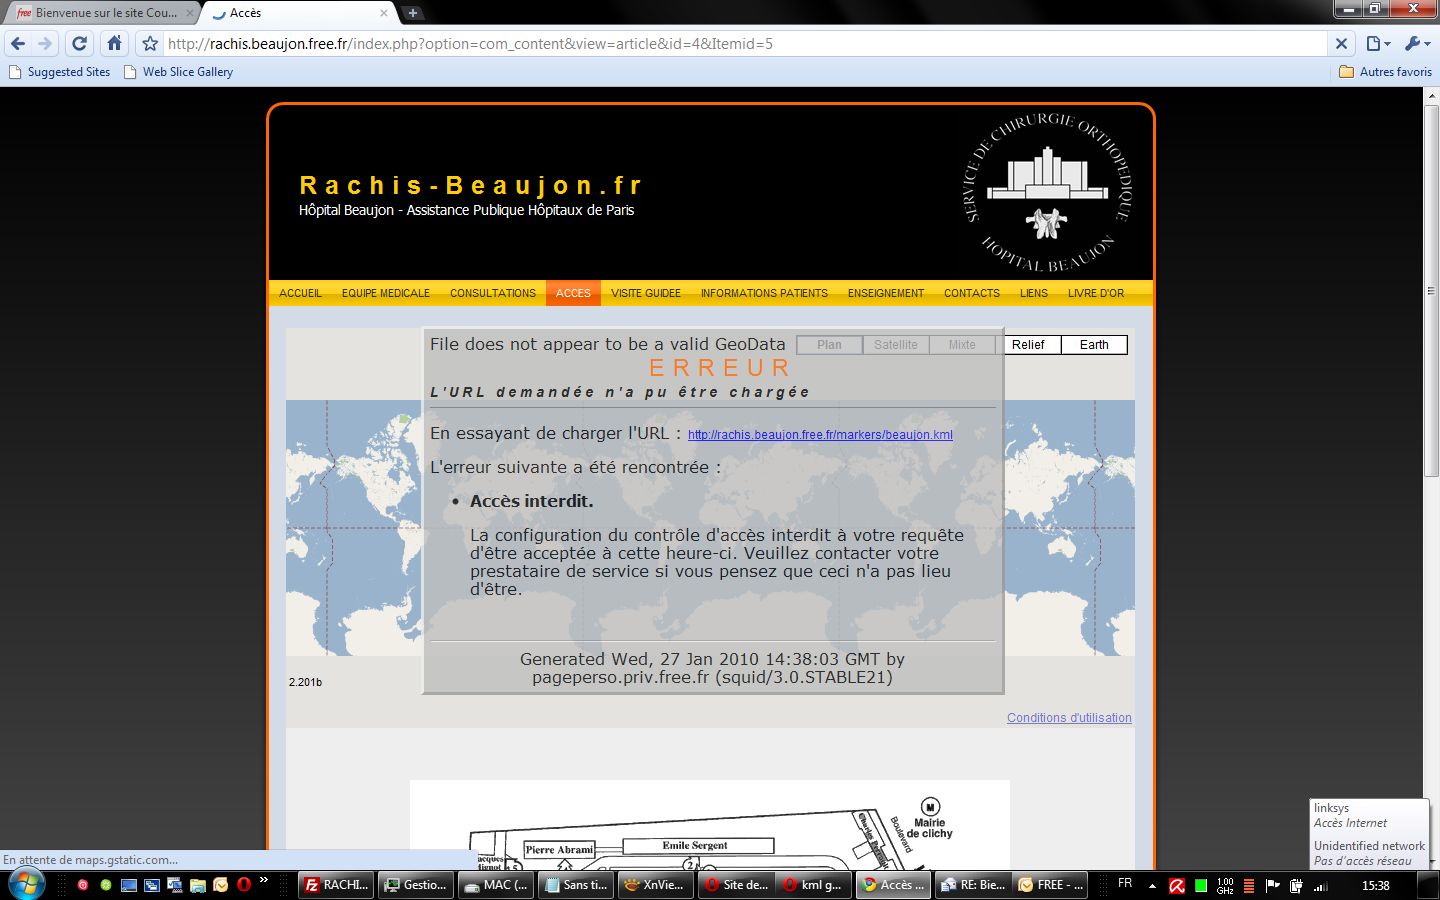Expand the quick launch overflow chevron
1440x900 pixels.
(264, 880)
